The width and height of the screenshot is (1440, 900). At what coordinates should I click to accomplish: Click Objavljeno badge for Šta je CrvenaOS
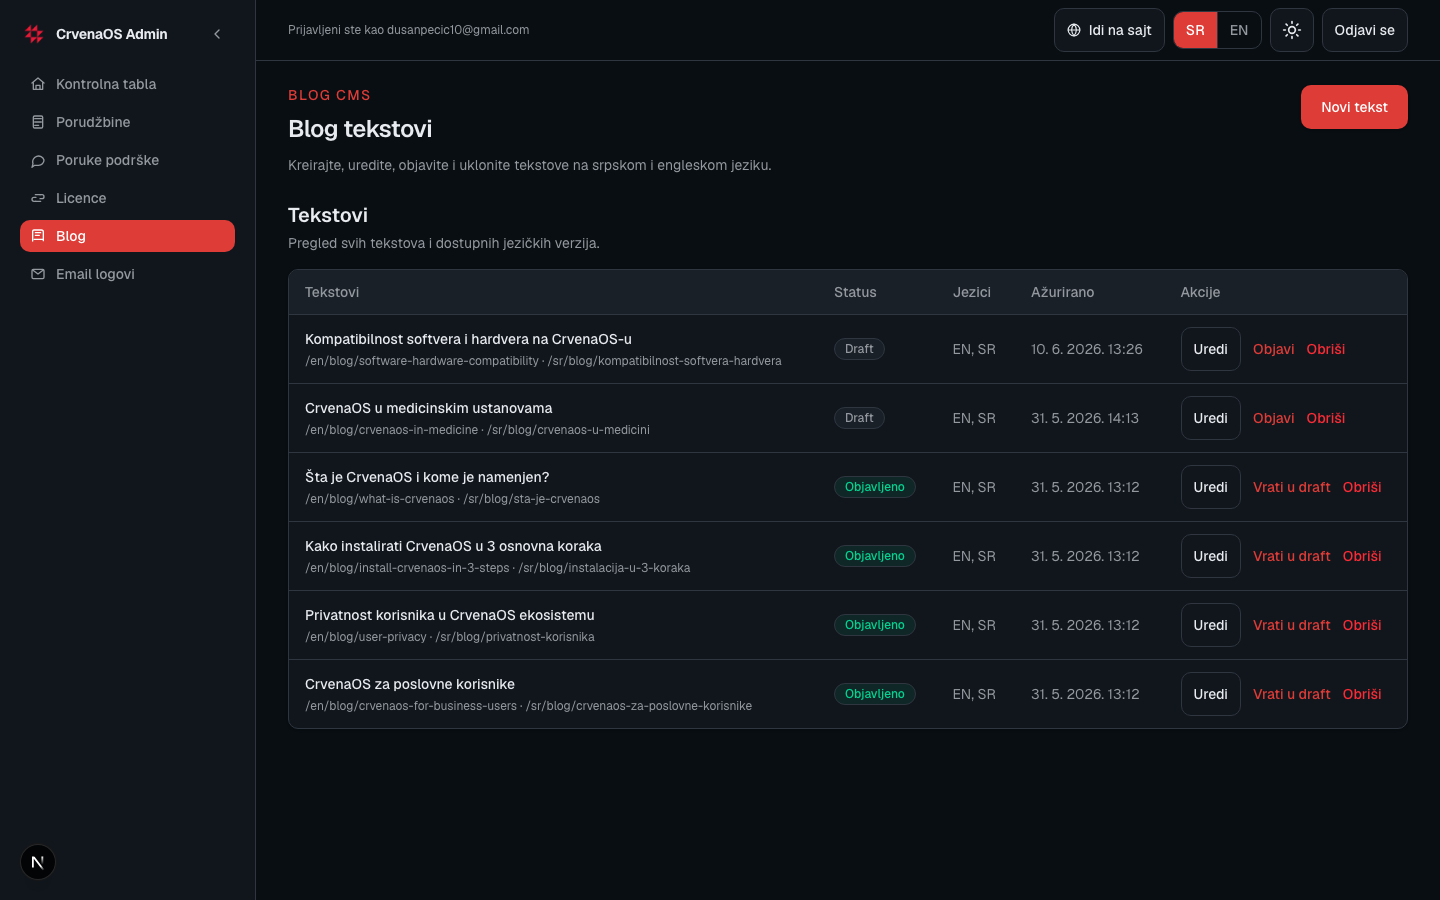point(874,487)
